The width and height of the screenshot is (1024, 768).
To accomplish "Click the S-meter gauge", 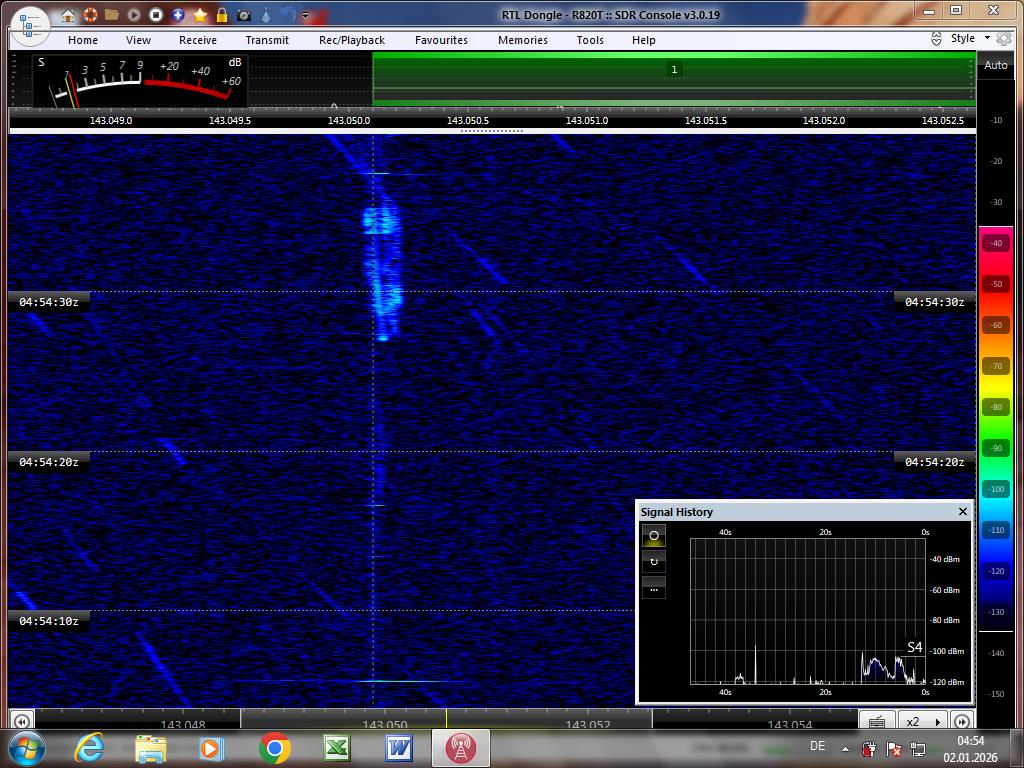I will pos(140,81).
